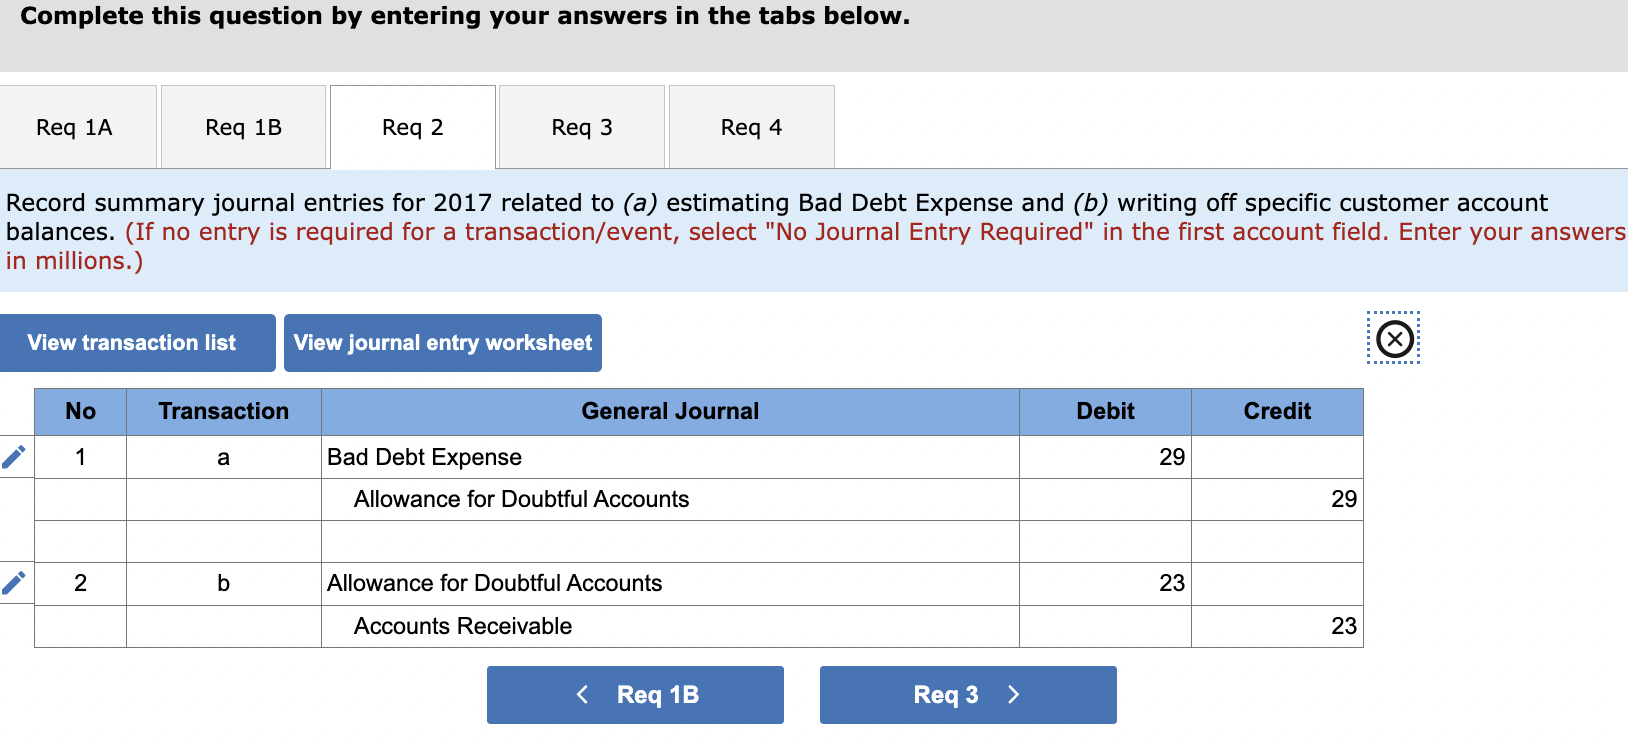Screen dimensions: 1628x752
Task: Click the View transaction list button
Action: click(x=137, y=342)
